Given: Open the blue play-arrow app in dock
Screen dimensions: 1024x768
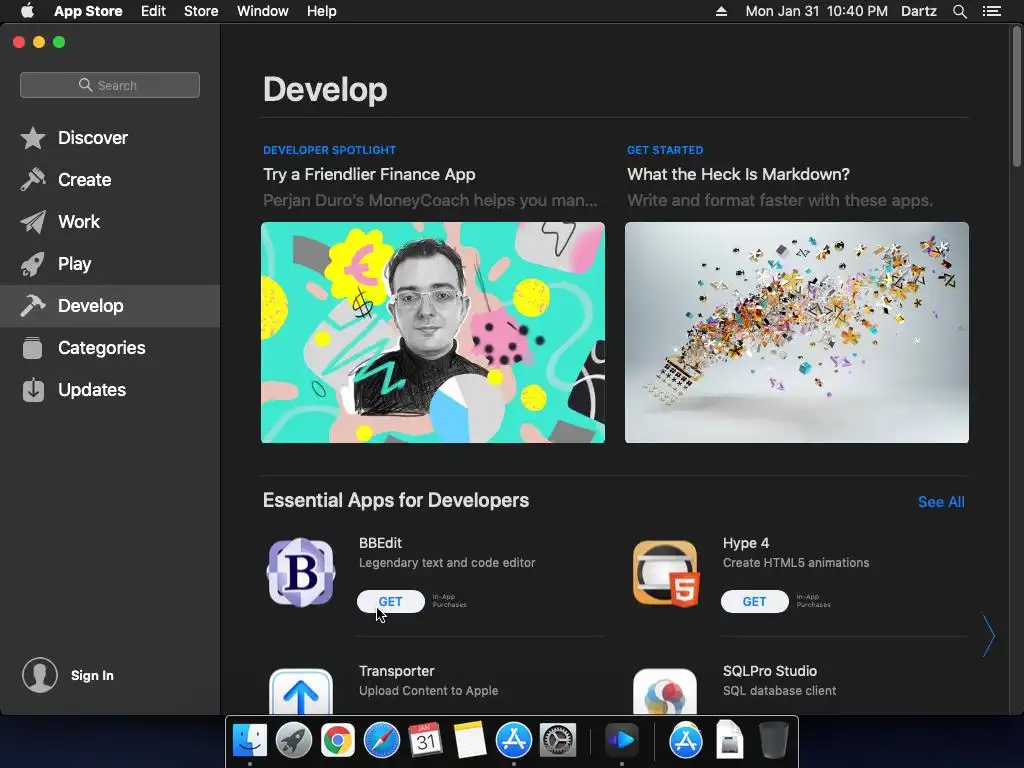Looking at the screenshot, I should point(621,740).
